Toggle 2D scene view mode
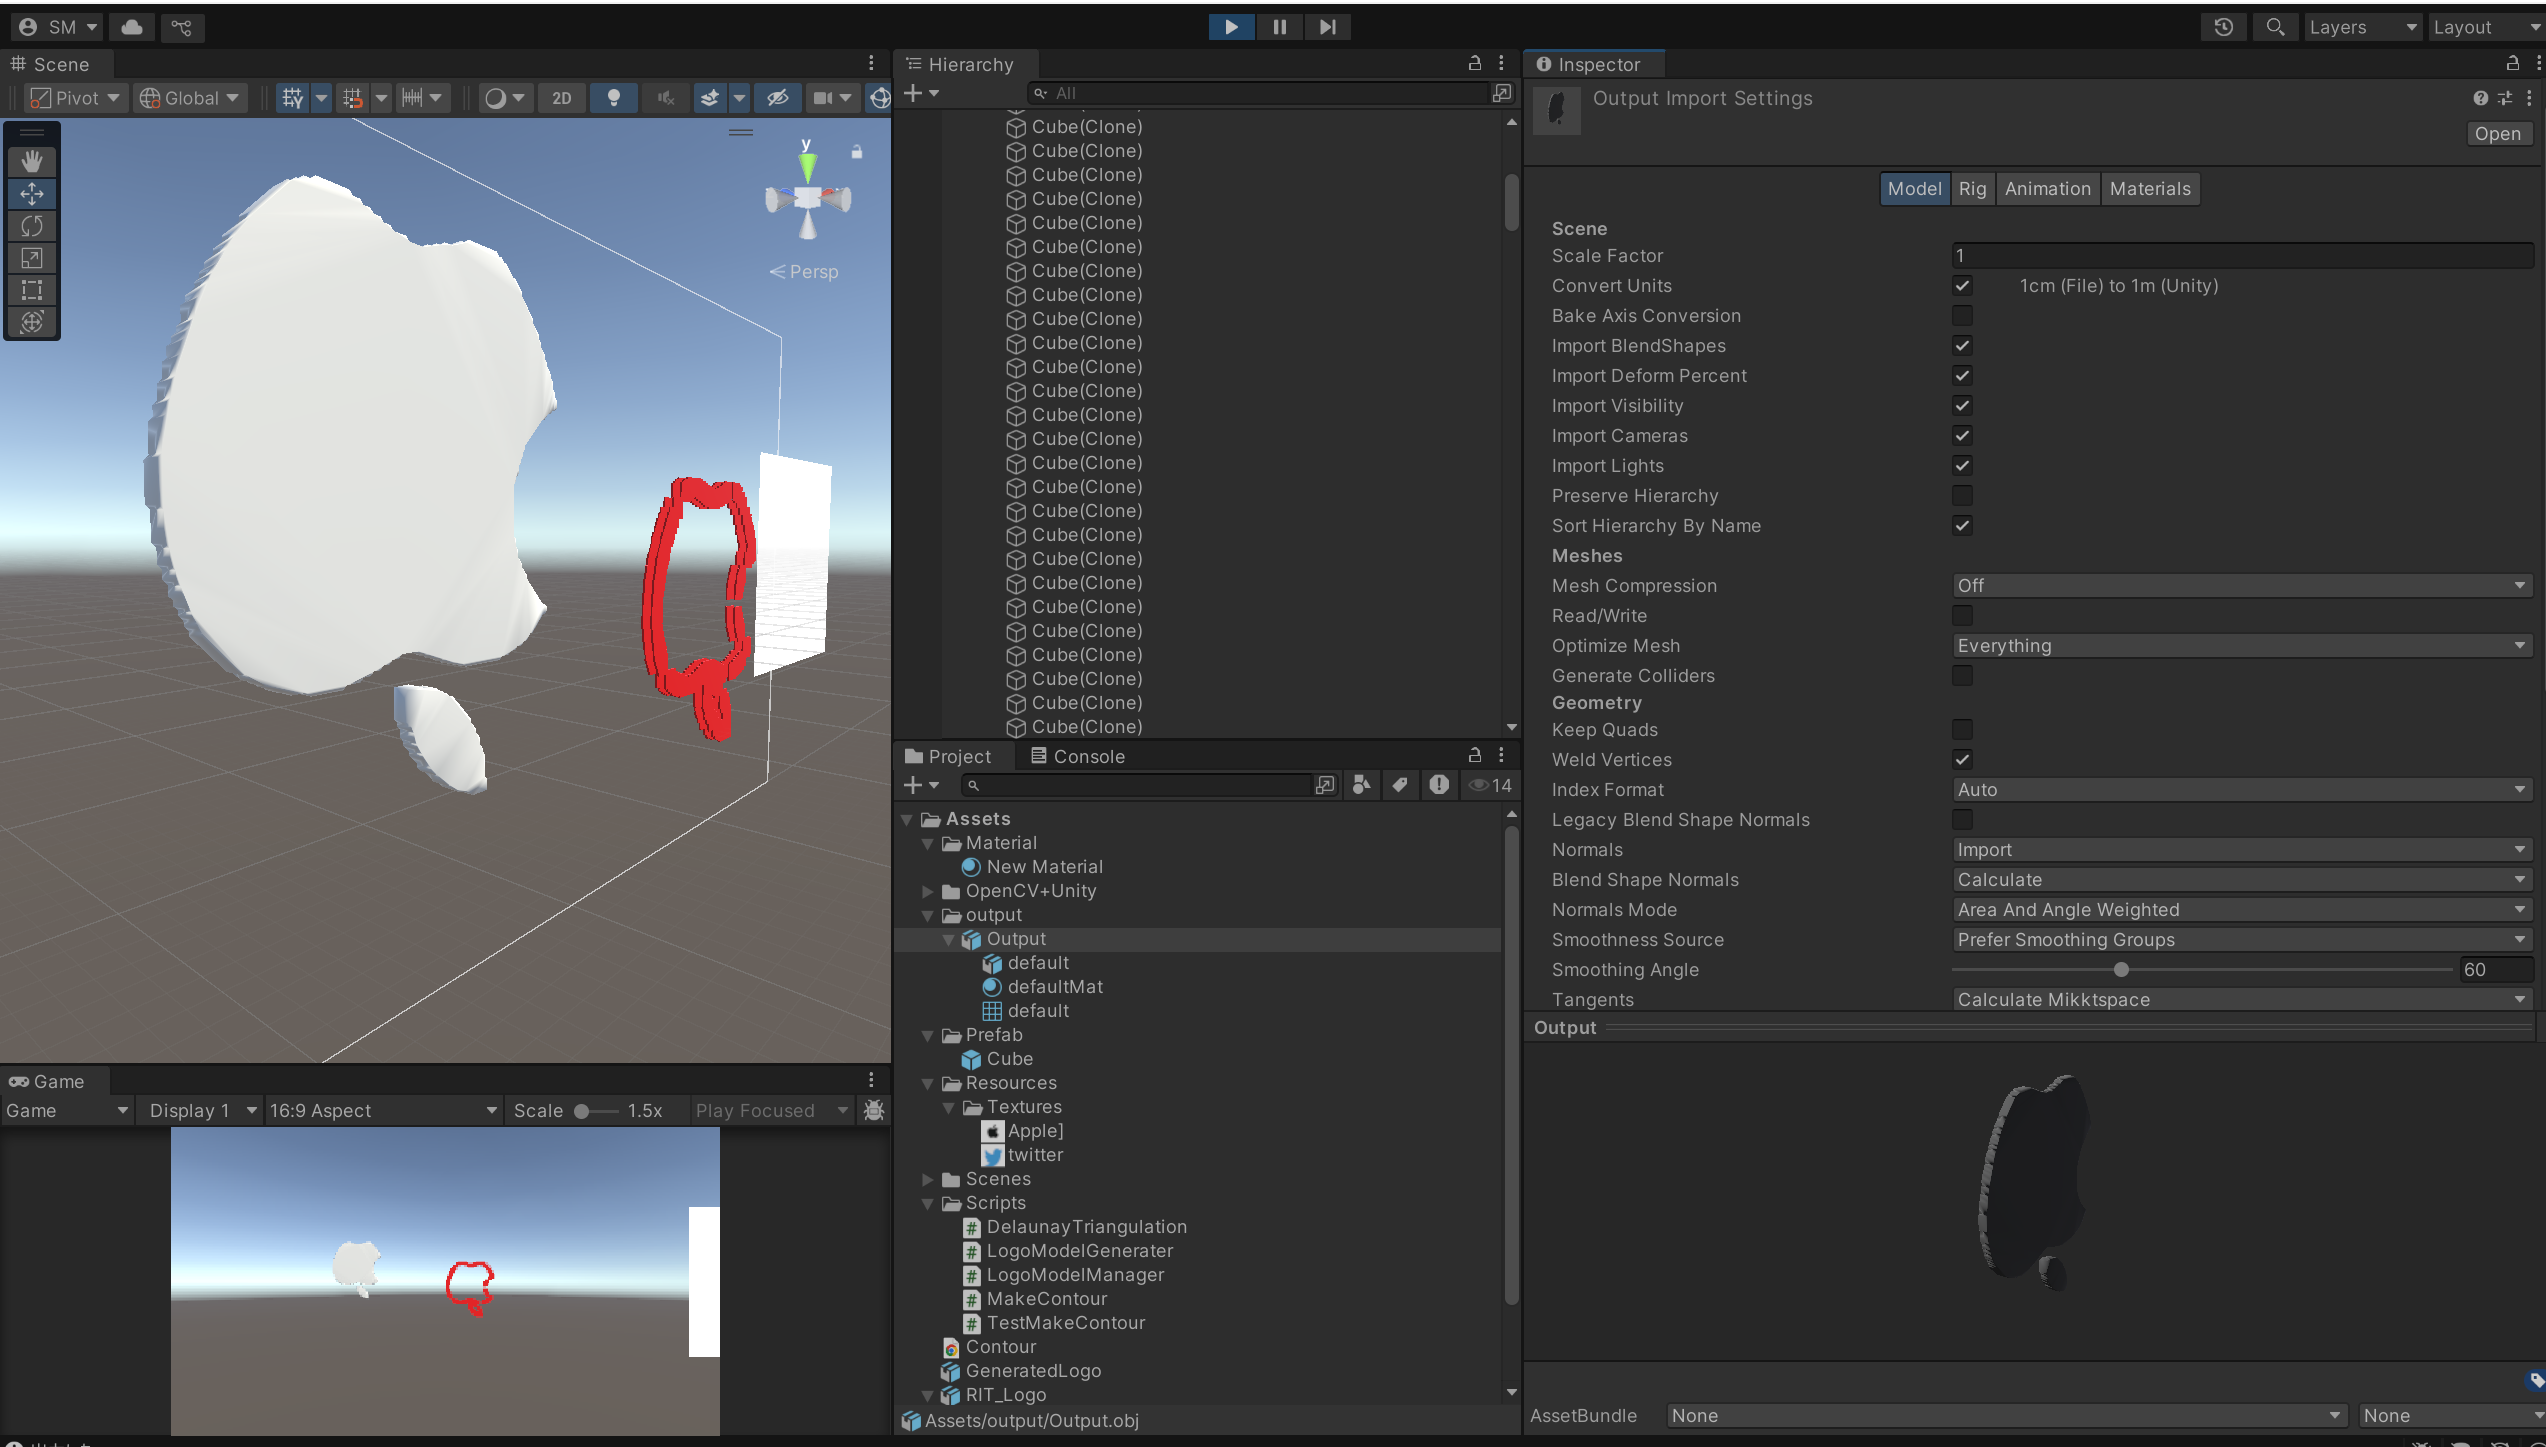This screenshot has height=1447, width=2546. tap(562, 98)
